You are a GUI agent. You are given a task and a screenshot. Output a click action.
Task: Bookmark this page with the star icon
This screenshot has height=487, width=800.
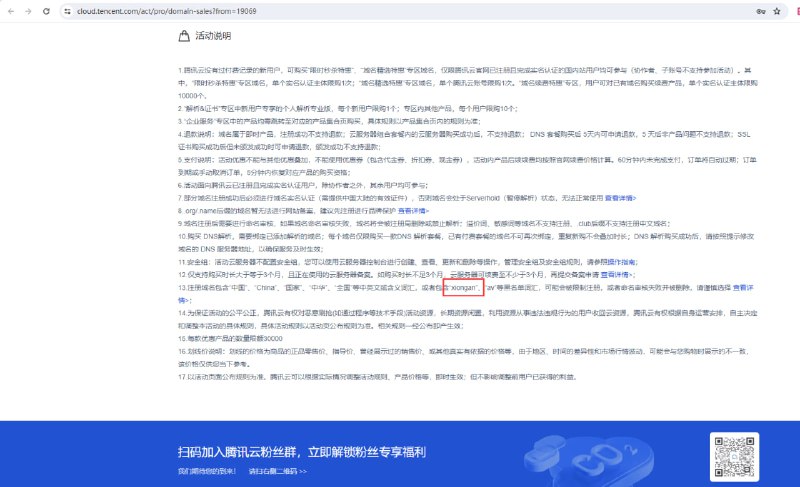click(777, 11)
